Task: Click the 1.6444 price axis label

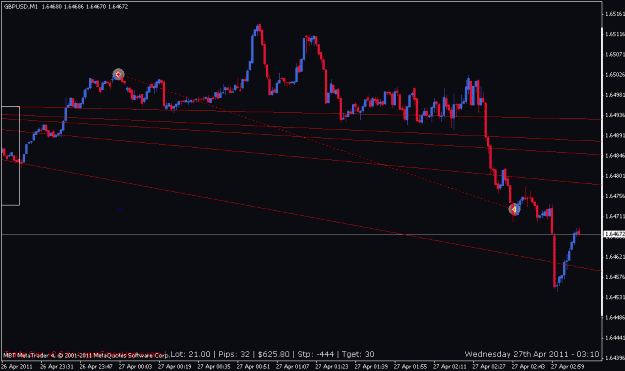Action: [x=615, y=338]
